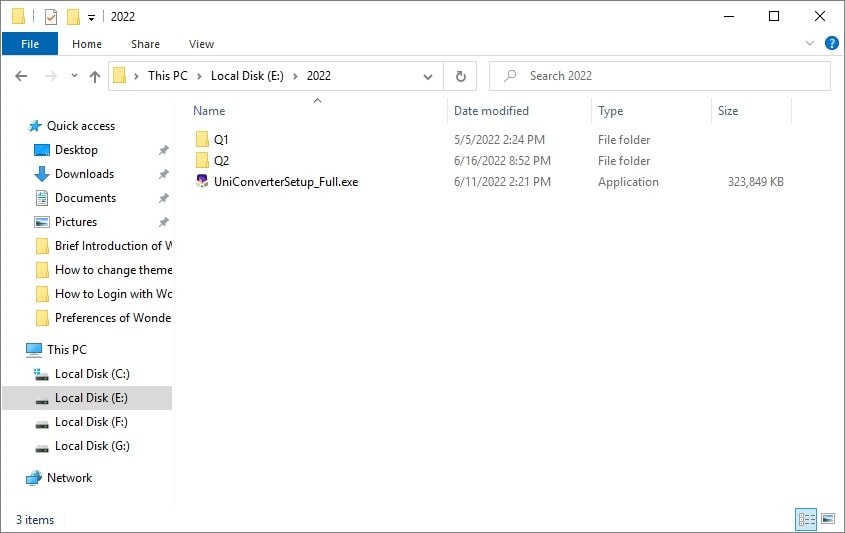
Task: Refresh the 2022 folder
Action: [460, 76]
